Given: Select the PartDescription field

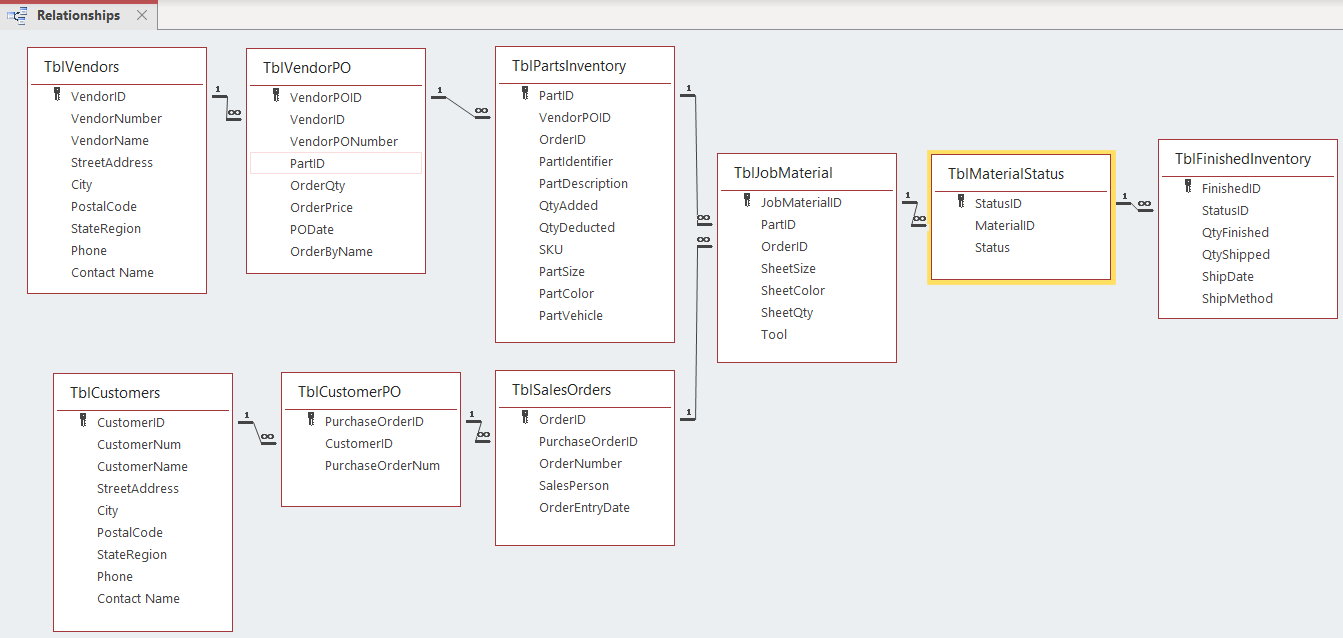Looking at the screenshot, I should pos(583,183).
